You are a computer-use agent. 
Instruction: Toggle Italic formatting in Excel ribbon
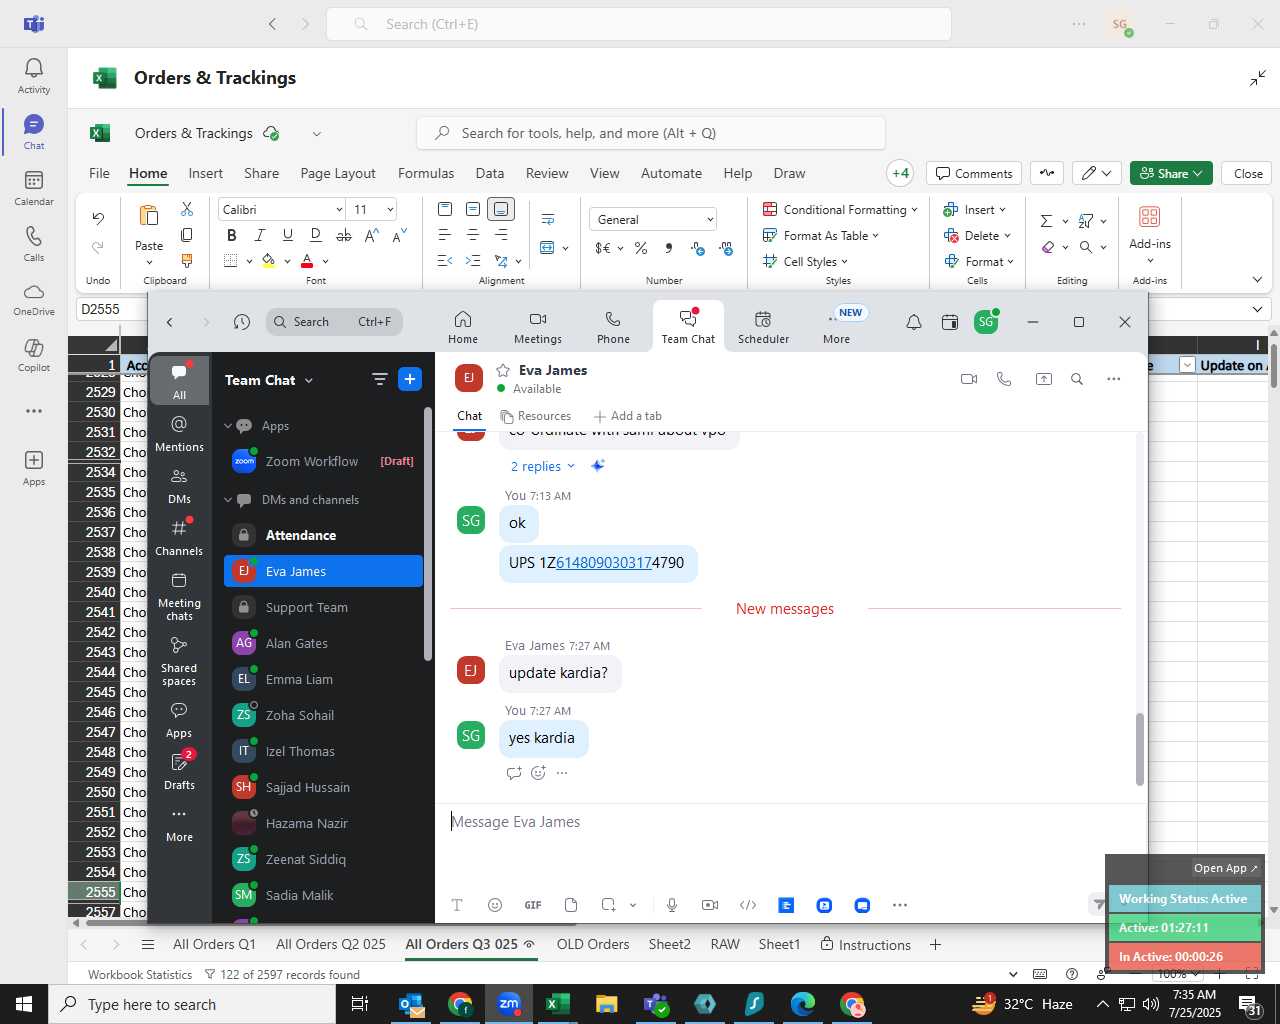point(260,235)
